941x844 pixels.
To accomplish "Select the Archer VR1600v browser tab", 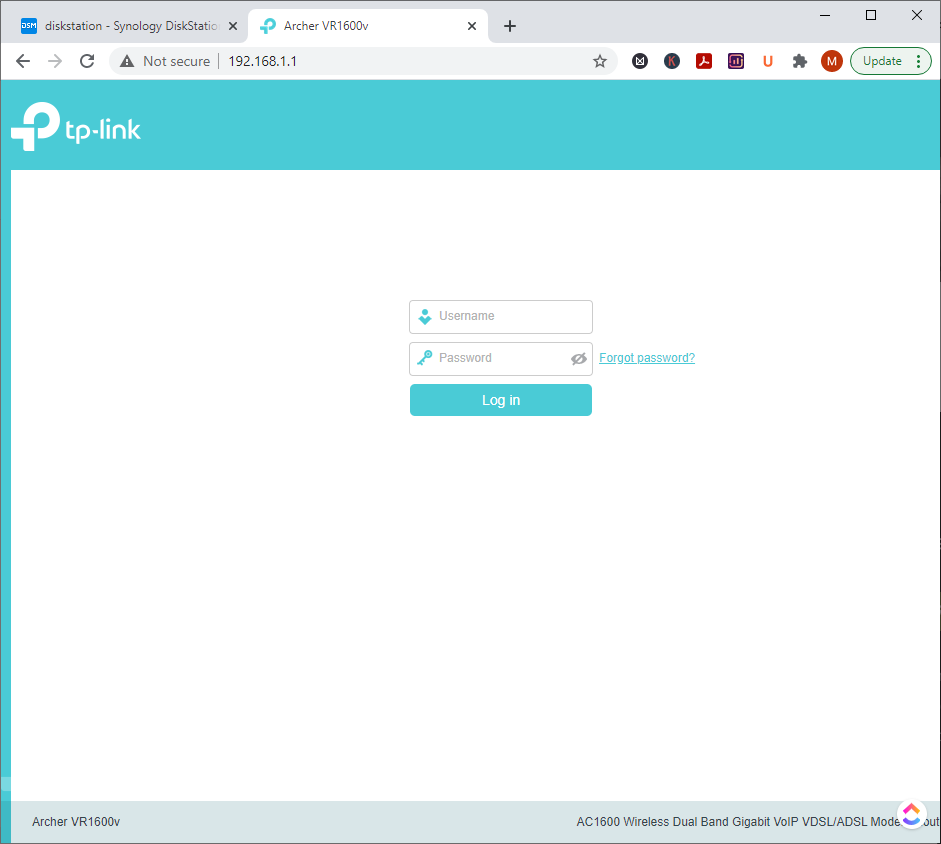I will pyautogui.click(x=368, y=26).
